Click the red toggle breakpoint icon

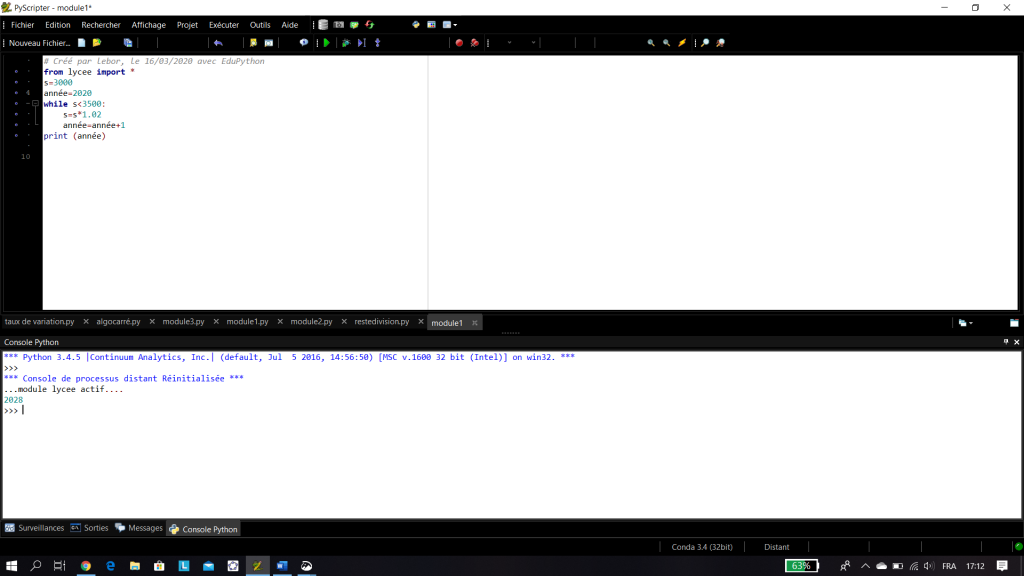459,43
